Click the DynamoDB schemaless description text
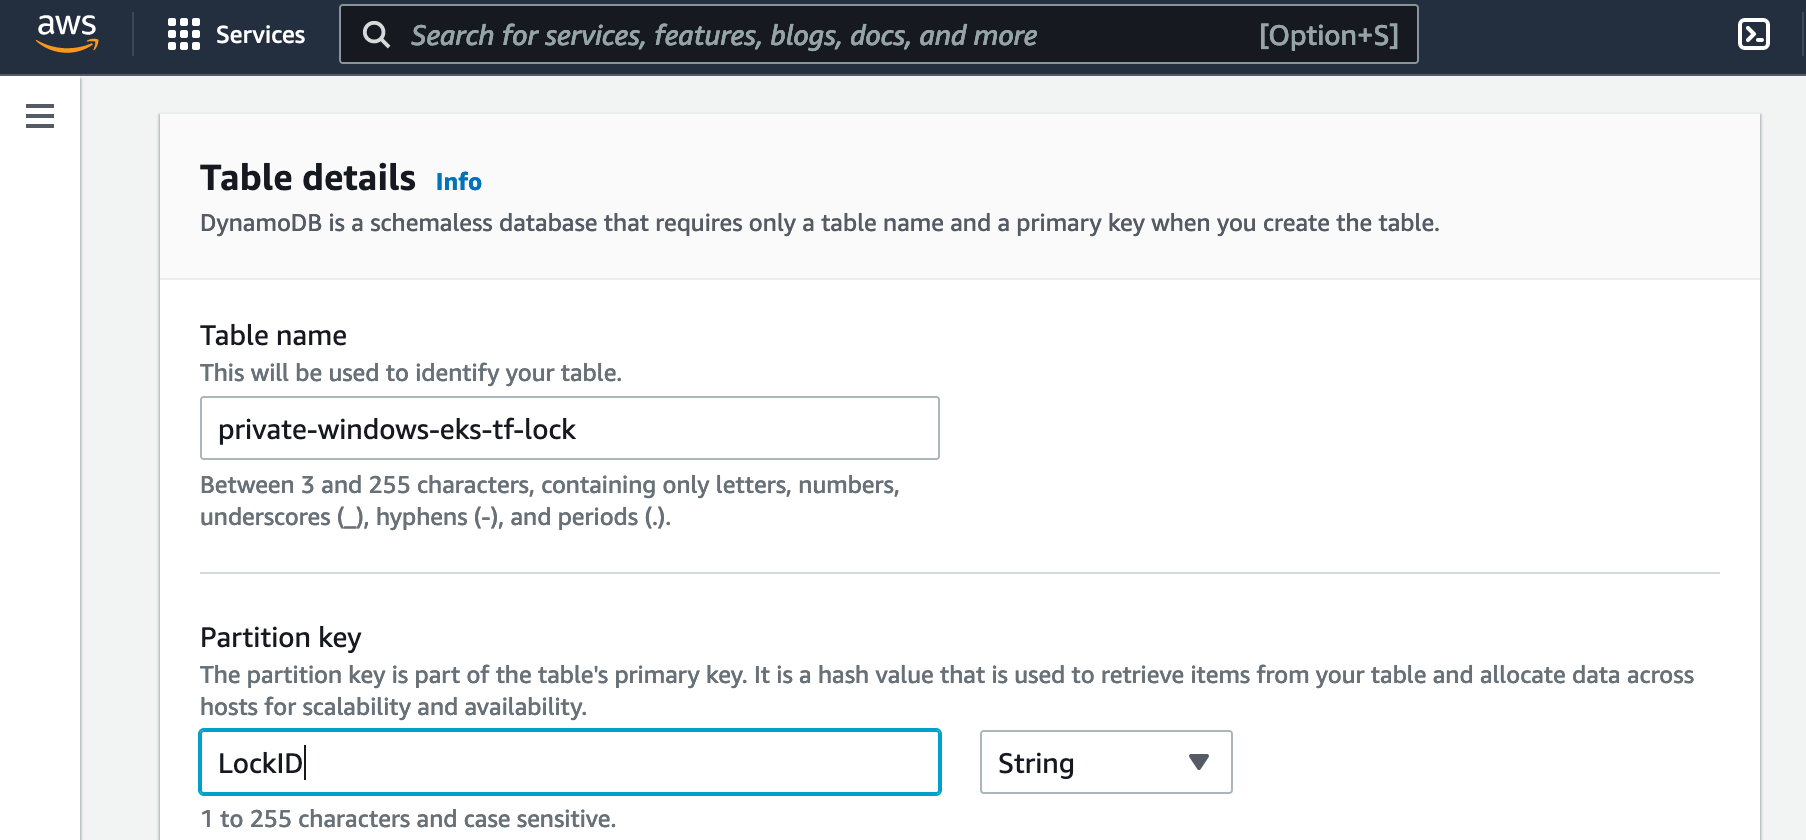The height and width of the screenshot is (840, 1806). point(819,223)
